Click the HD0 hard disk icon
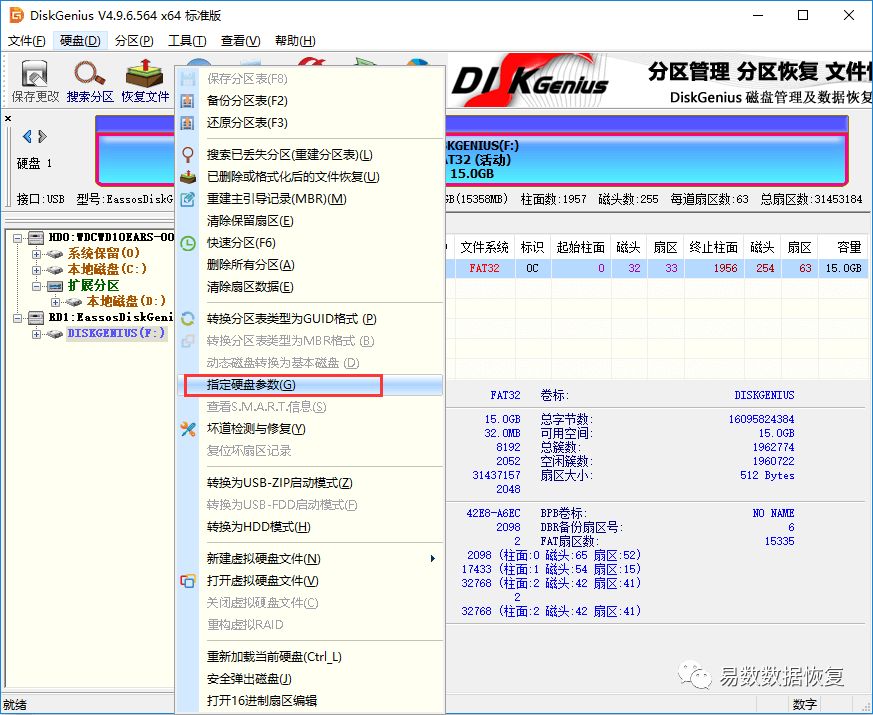 click(36, 238)
